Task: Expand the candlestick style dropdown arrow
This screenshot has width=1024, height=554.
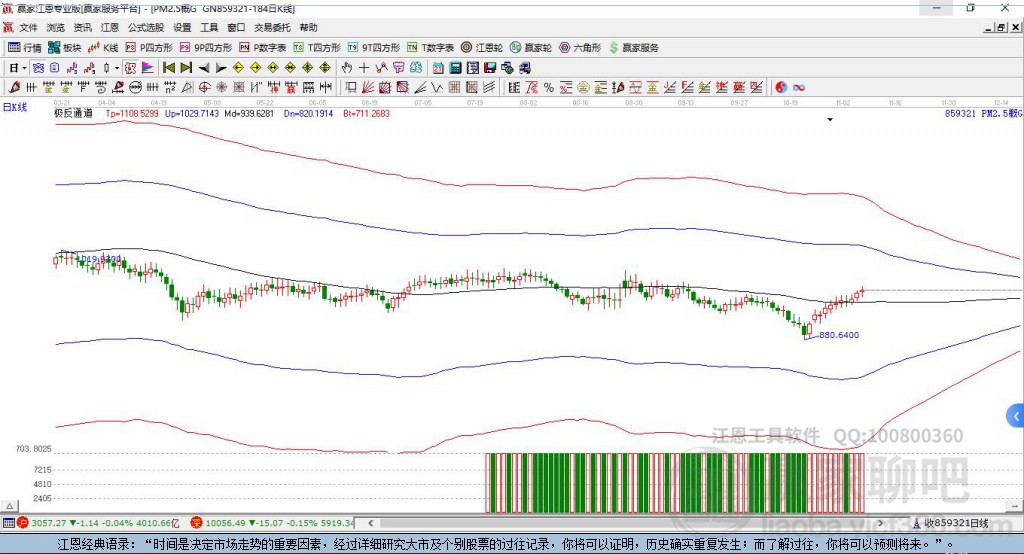Action: [117, 68]
